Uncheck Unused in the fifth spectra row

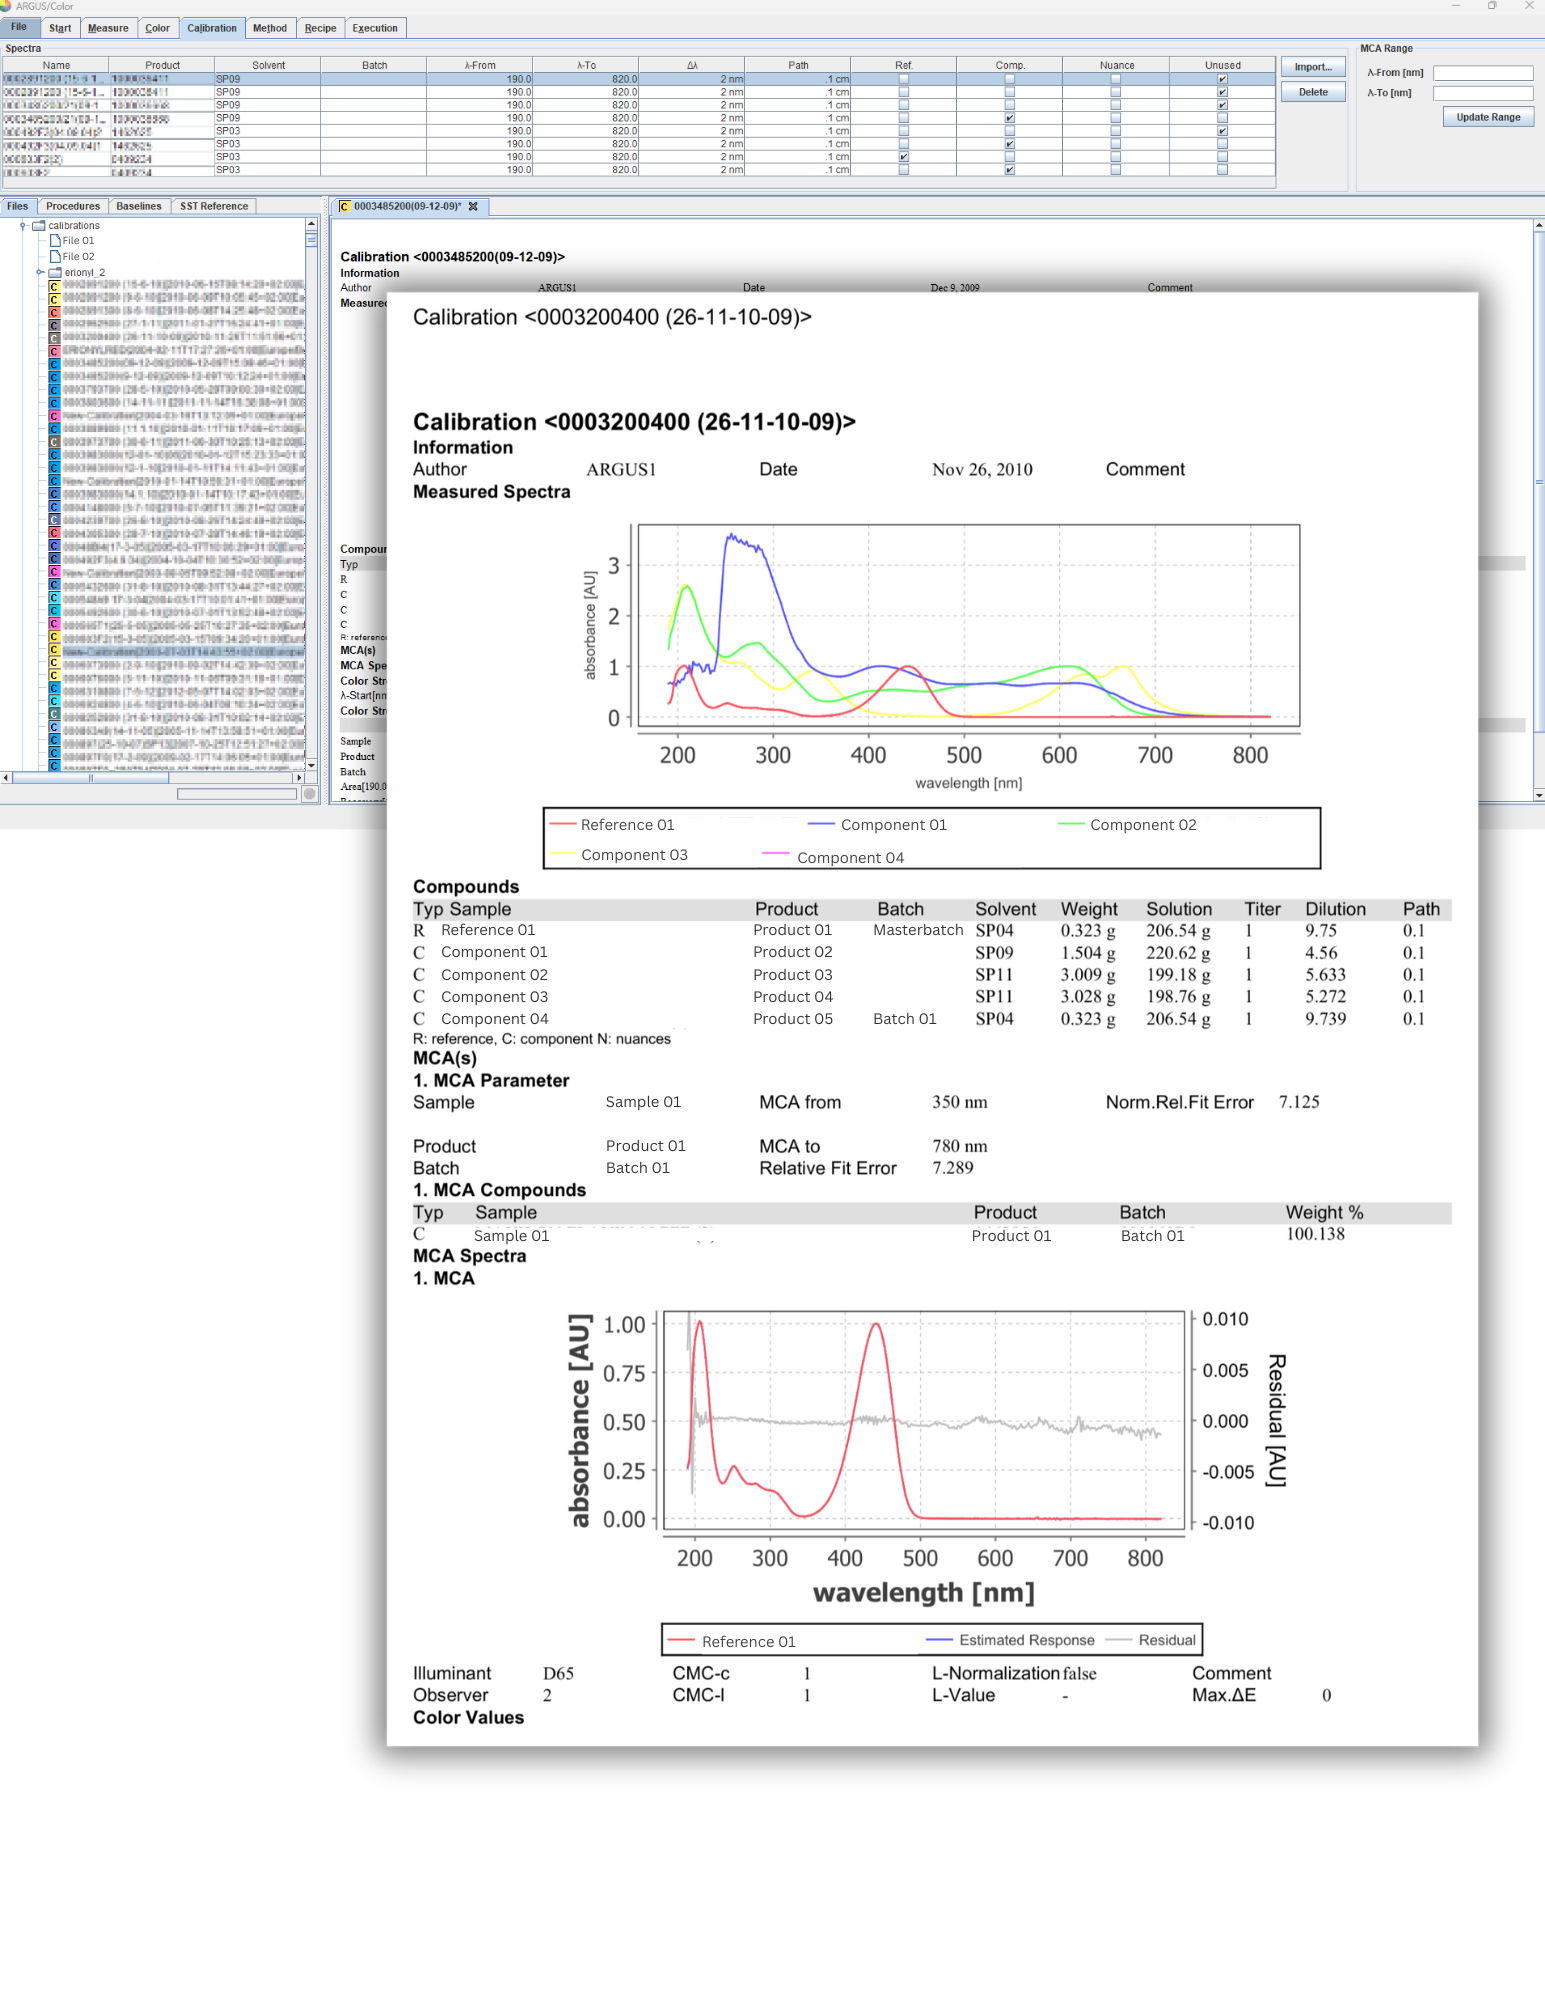[x=1222, y=131]
